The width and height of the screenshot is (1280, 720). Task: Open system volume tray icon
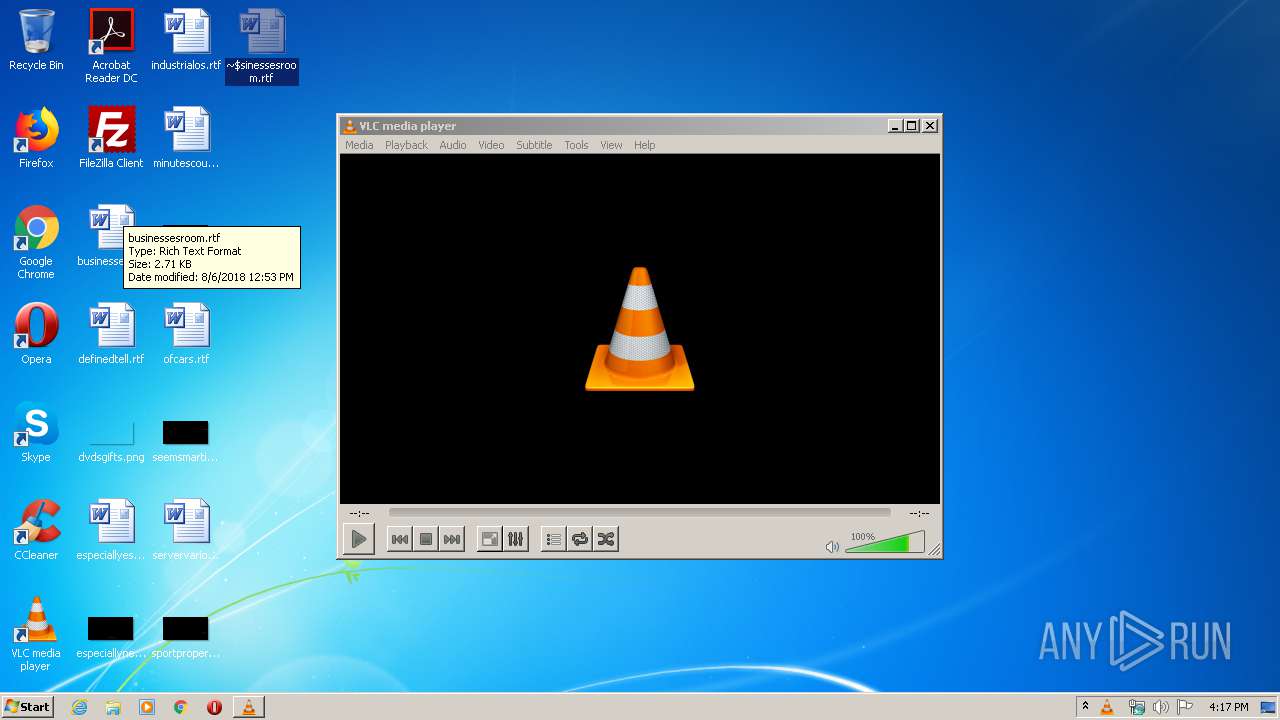tap(1160, 707)
